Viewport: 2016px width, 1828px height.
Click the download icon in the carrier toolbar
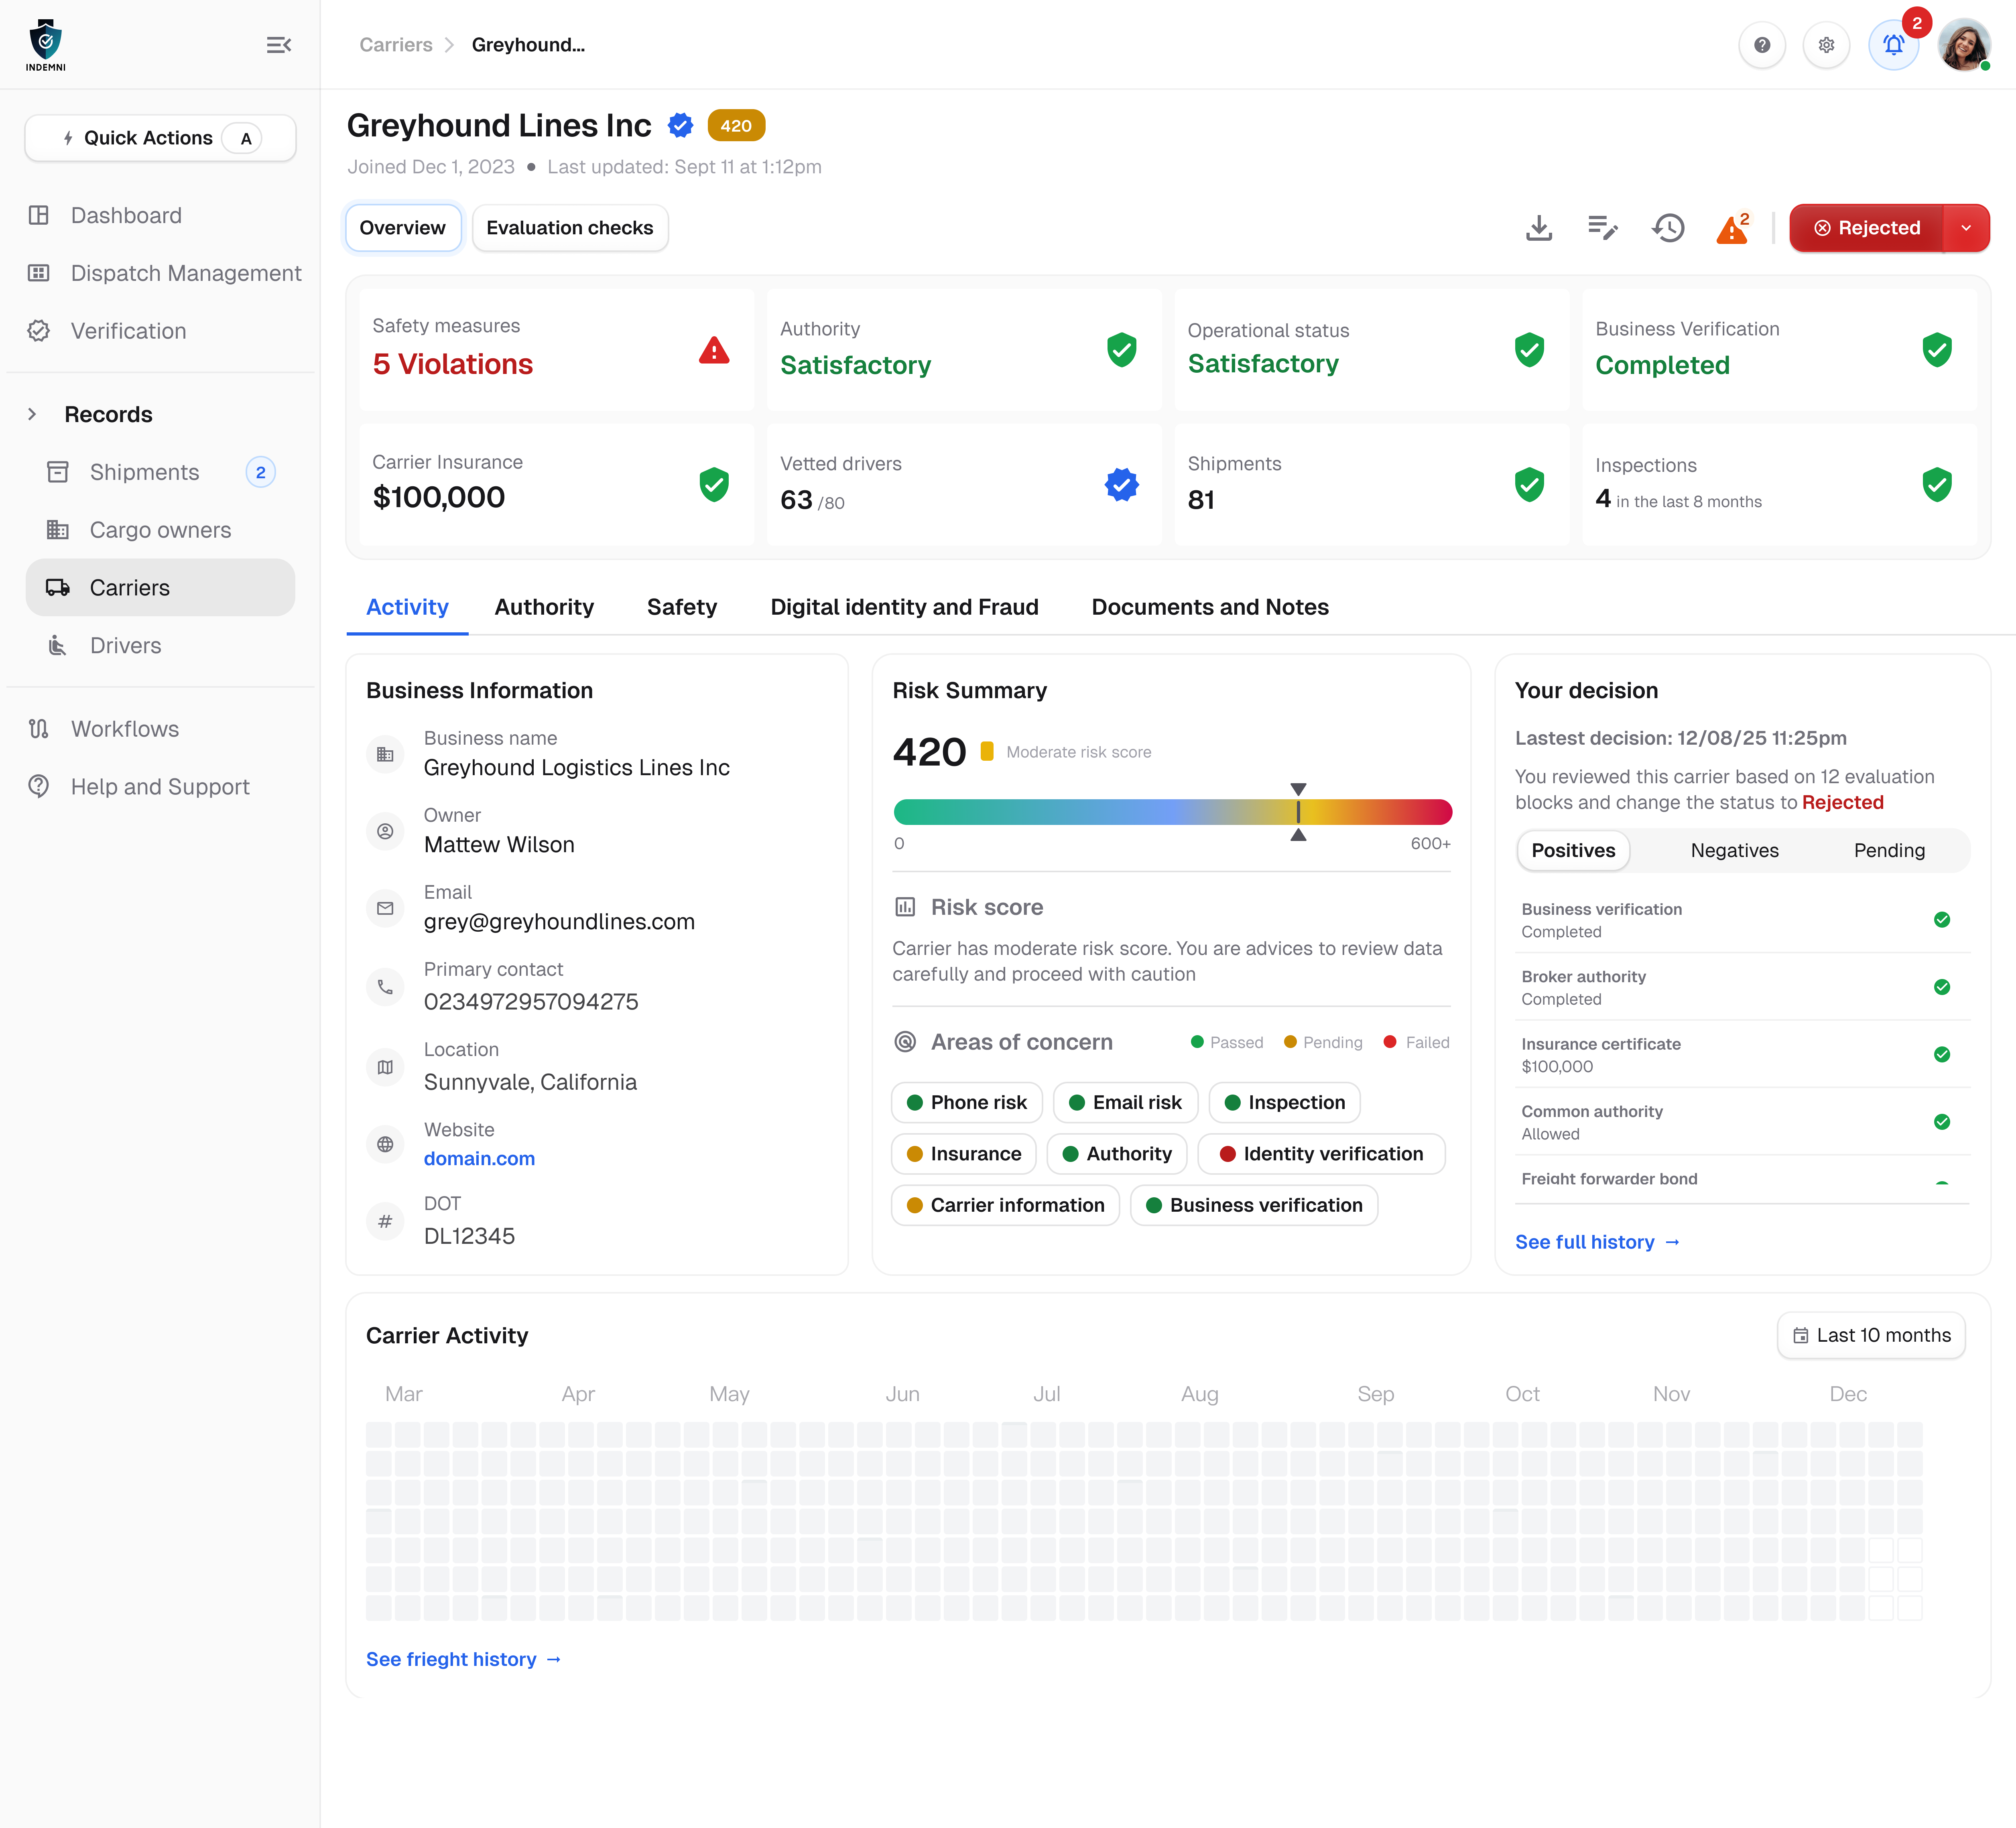coord(1539,228)
